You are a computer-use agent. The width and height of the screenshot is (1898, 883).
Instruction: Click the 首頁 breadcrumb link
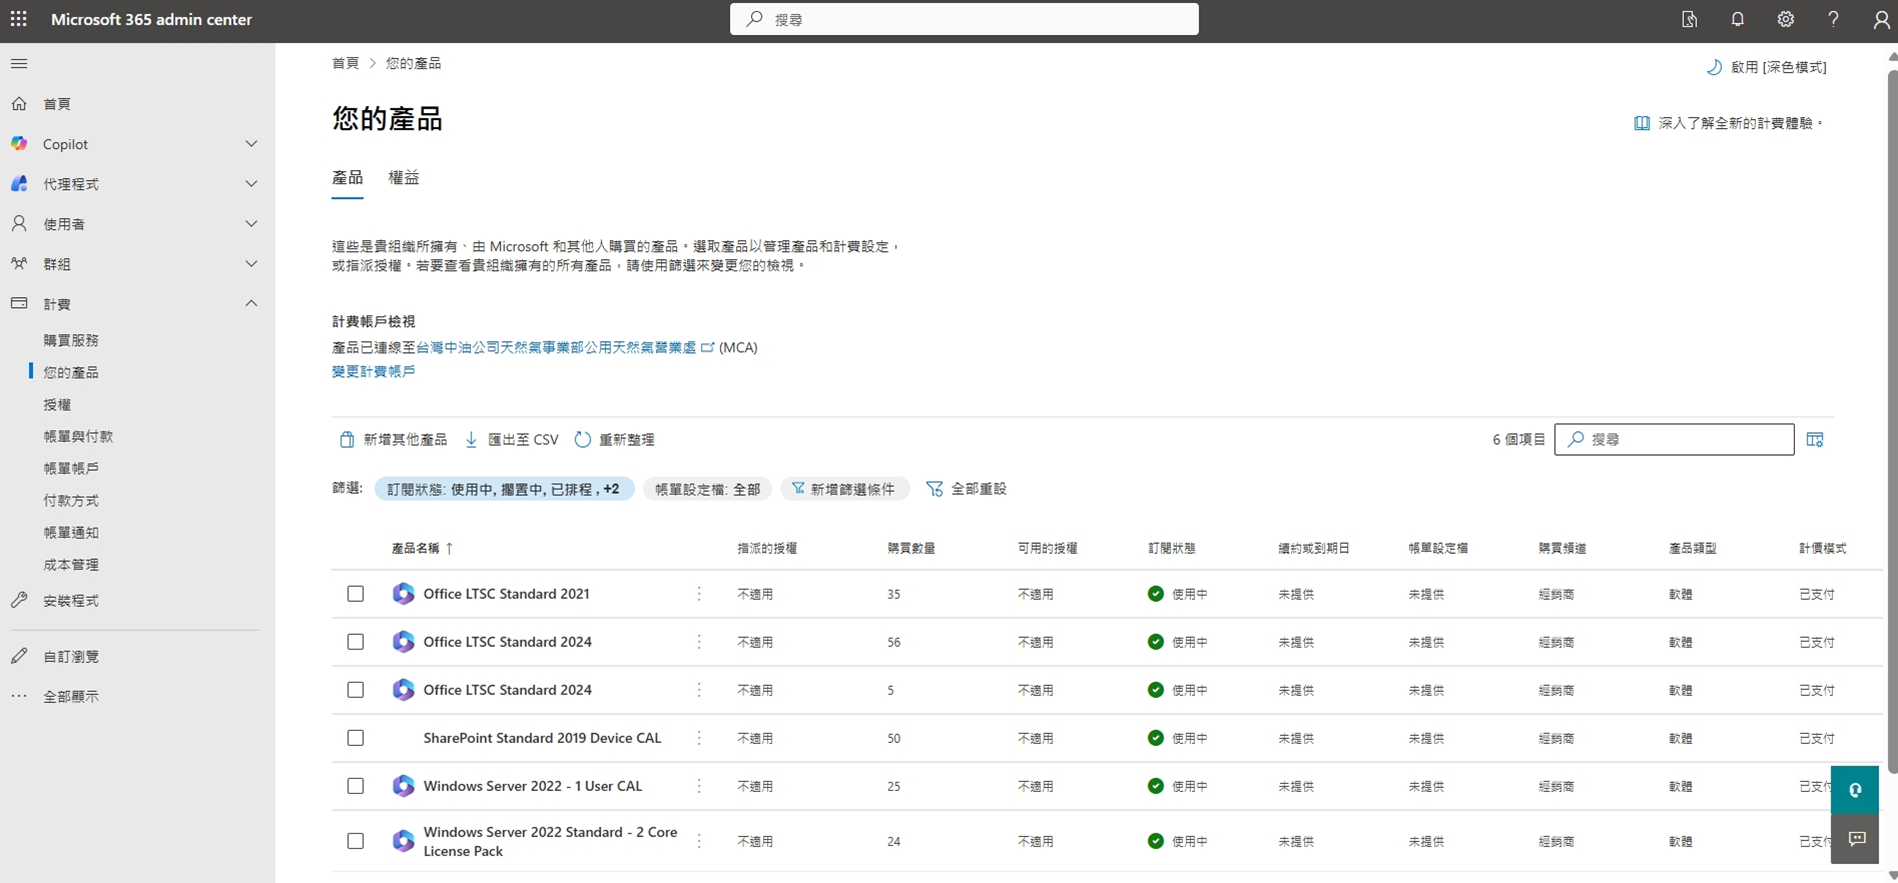click(345, 63)
